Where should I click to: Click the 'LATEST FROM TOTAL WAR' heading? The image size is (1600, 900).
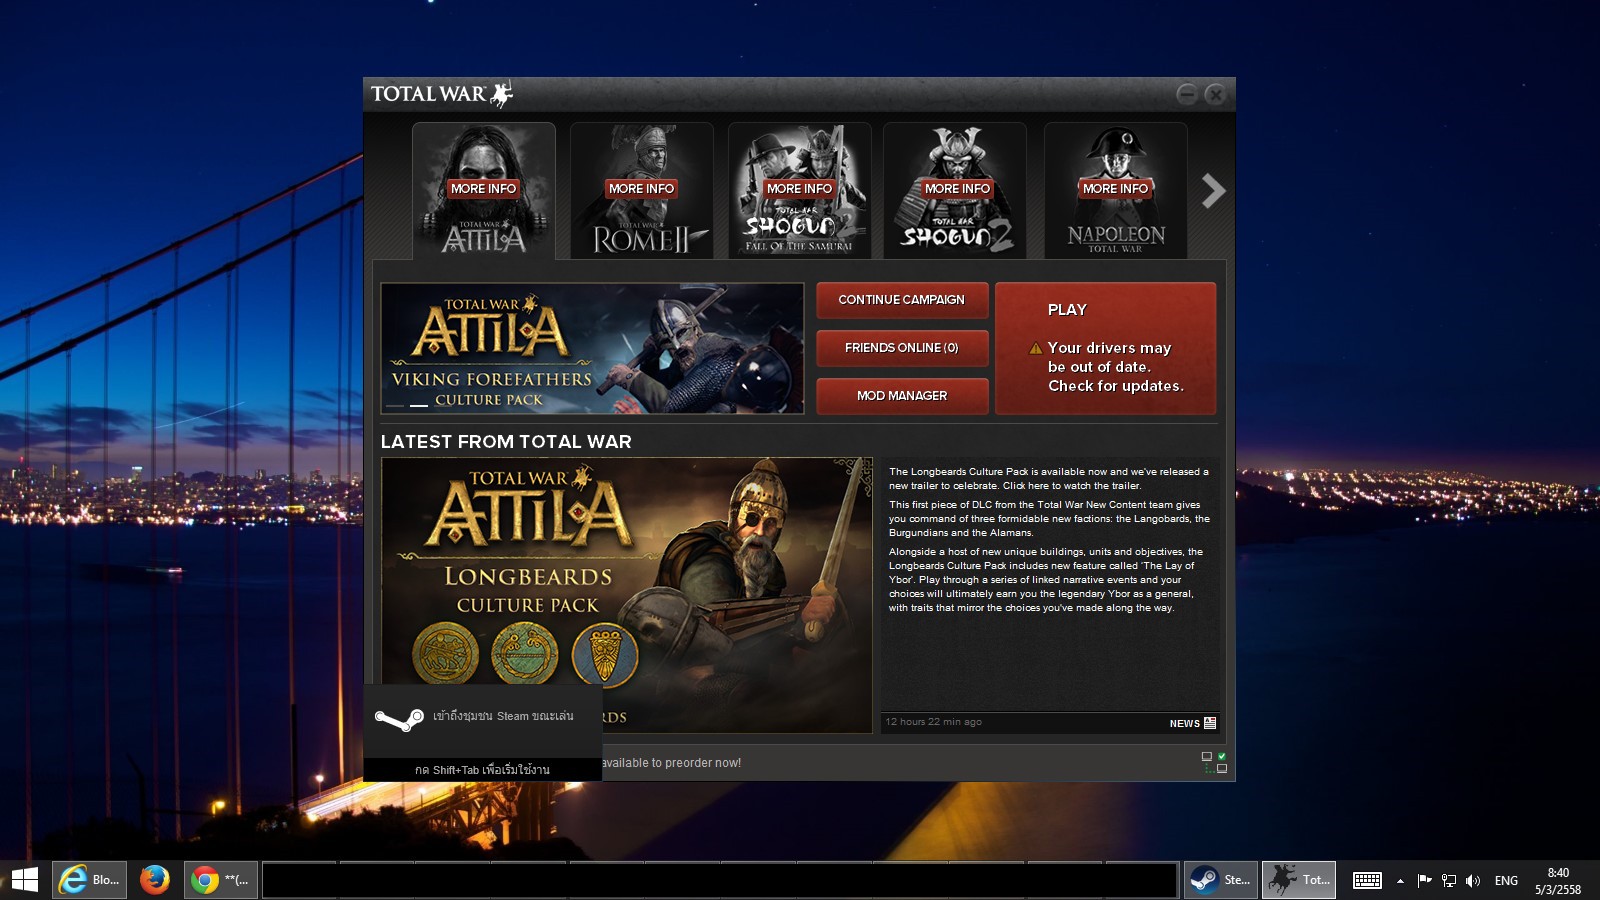pos(506,442)
